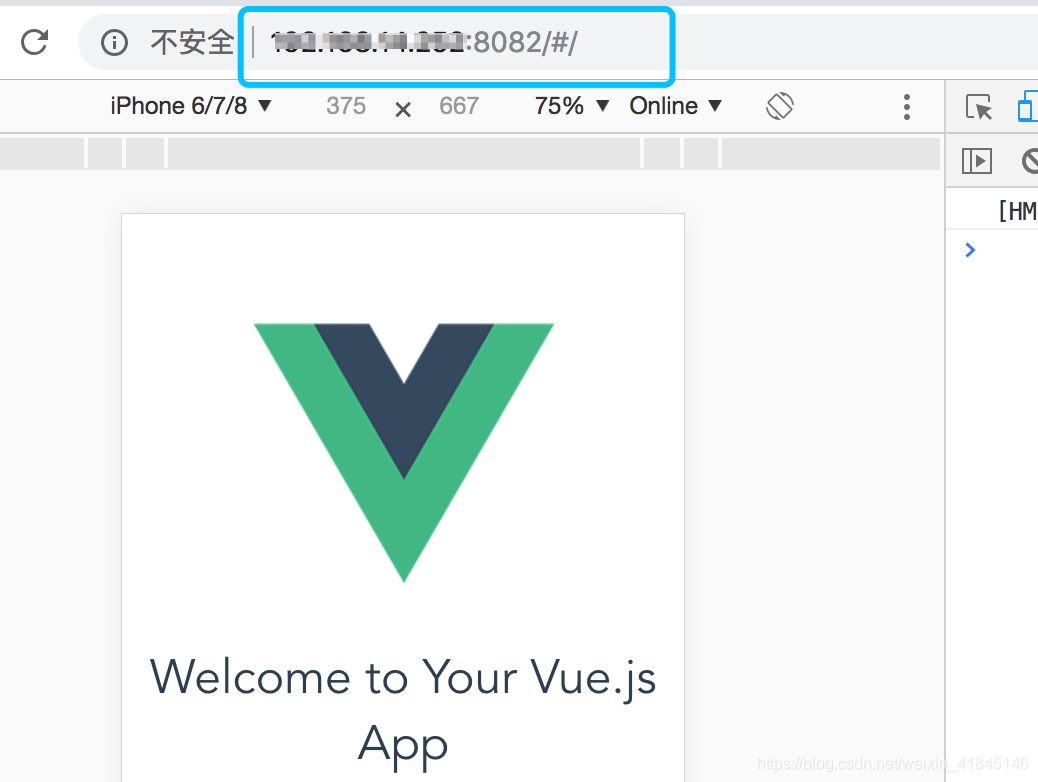
Task: Click the 不安全 security label
Action: pyautogui.click(x=191, y=42)
